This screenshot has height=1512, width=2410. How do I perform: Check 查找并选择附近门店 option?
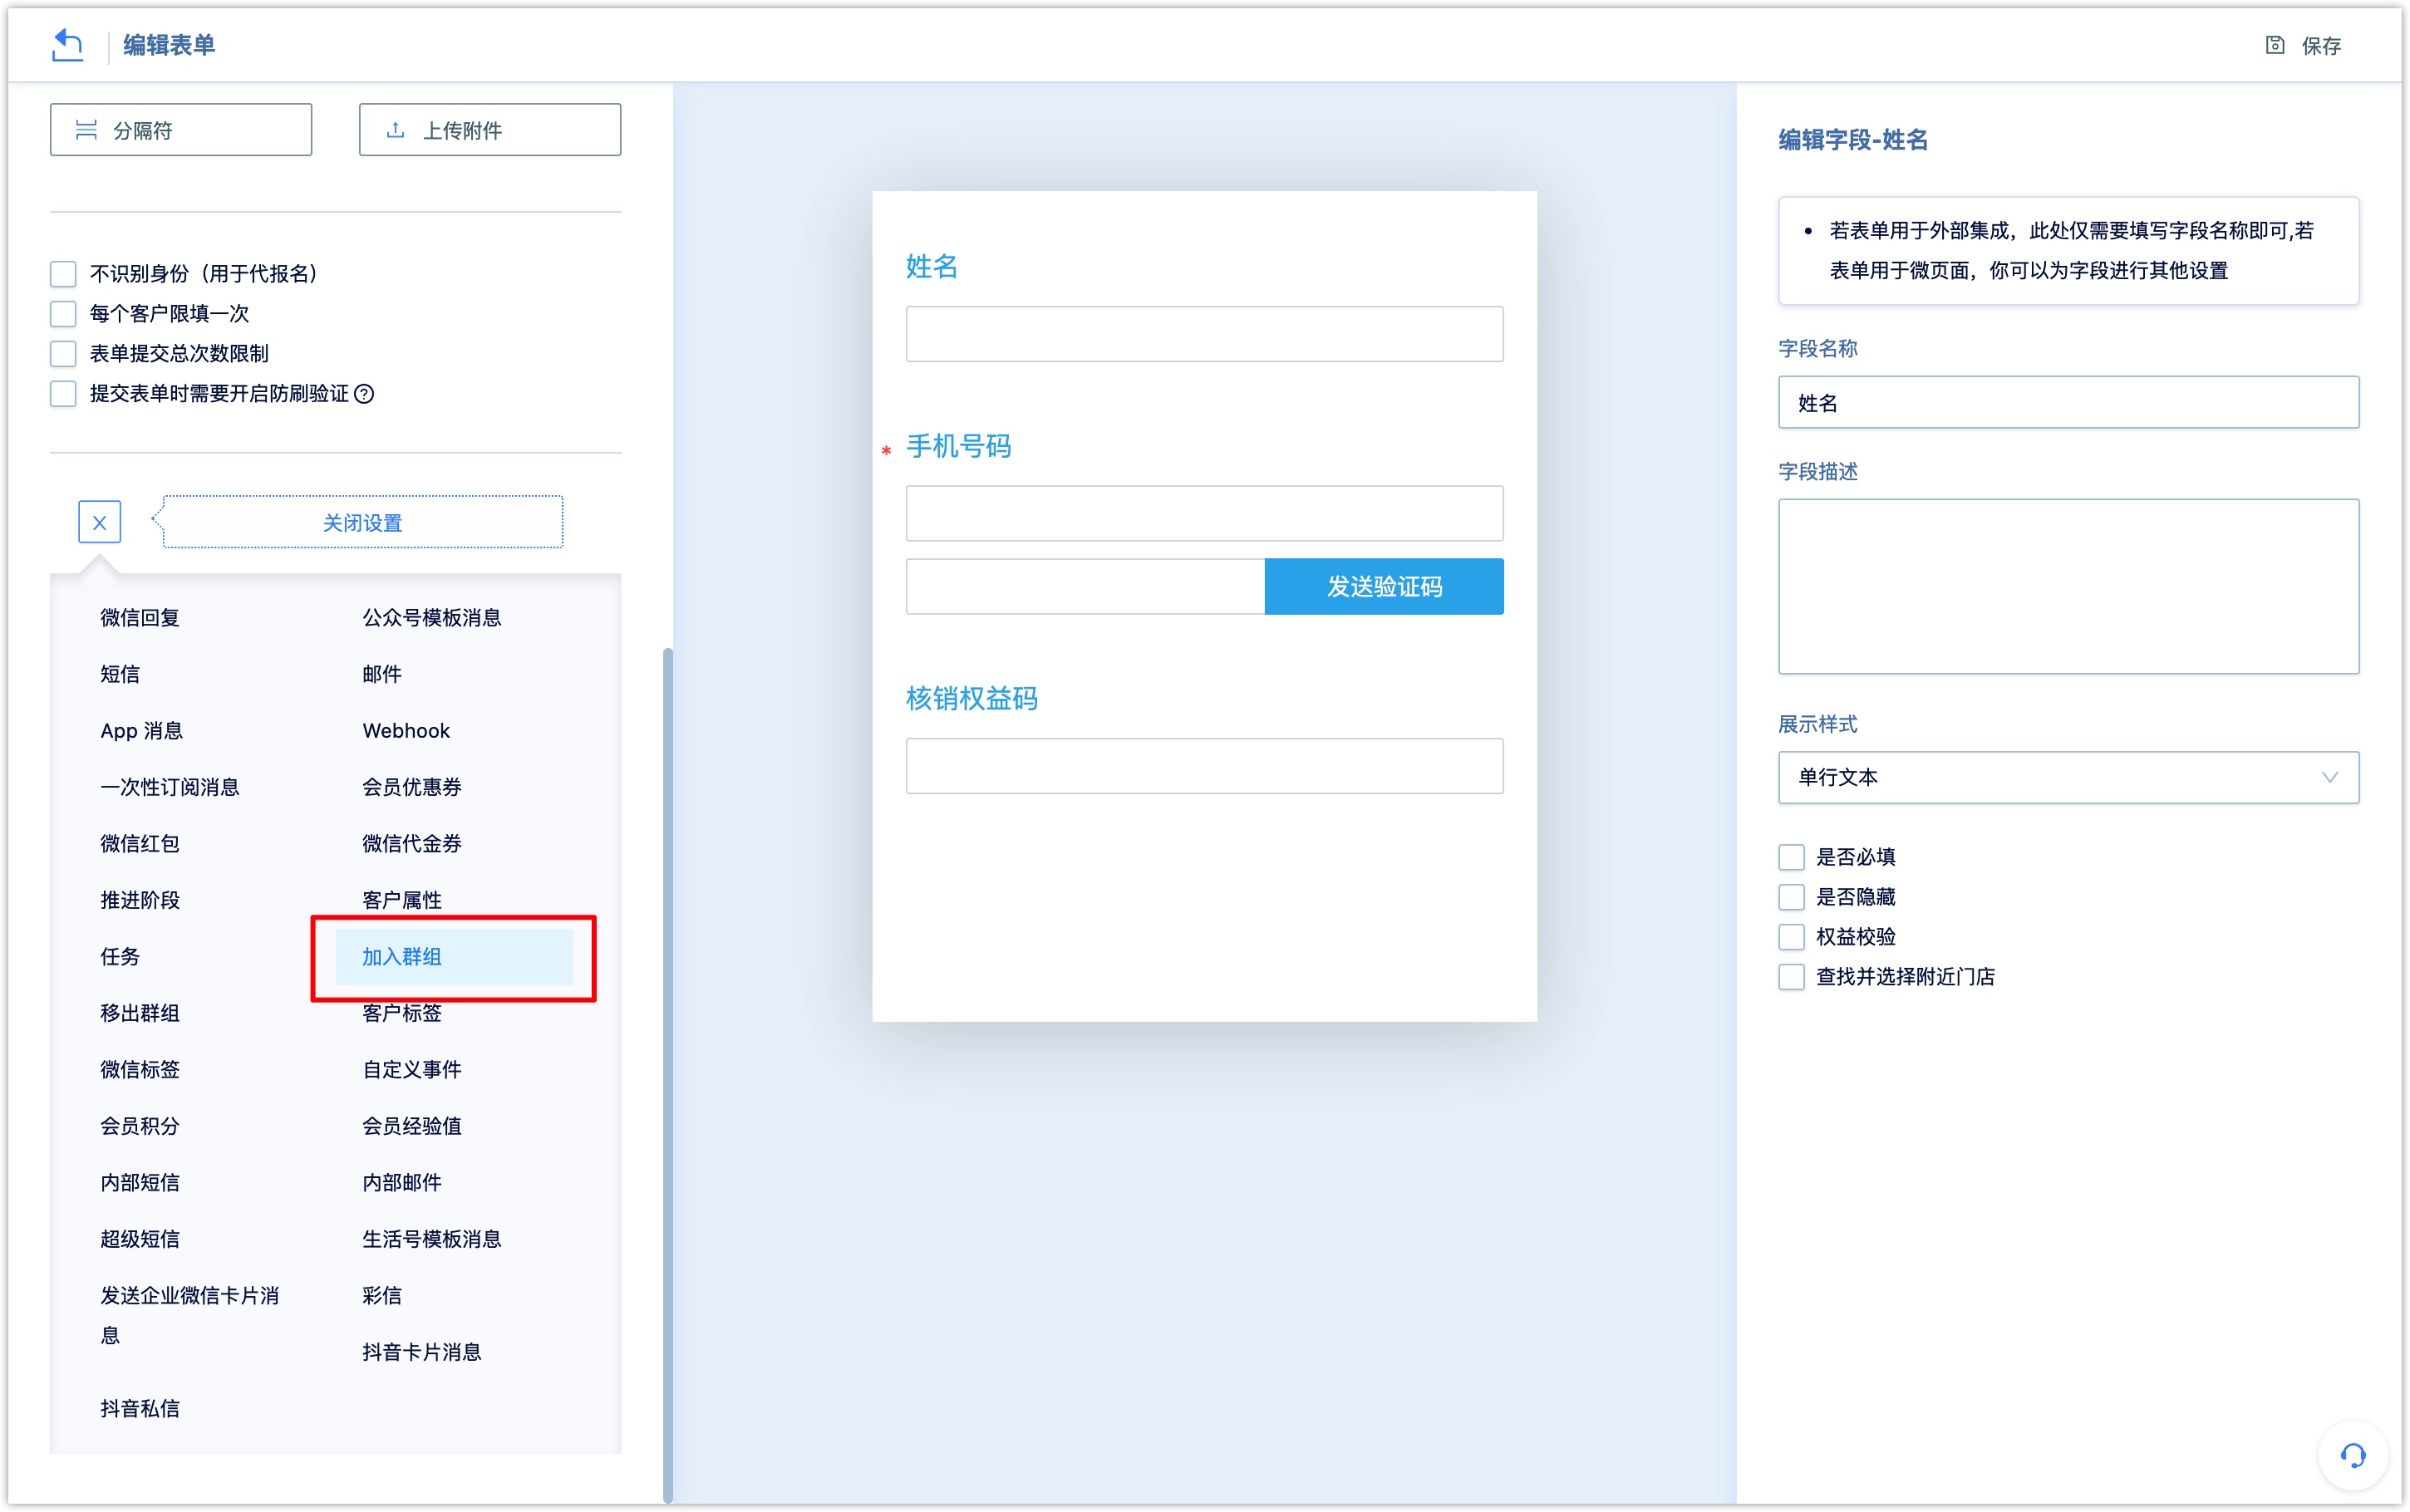1792,977
